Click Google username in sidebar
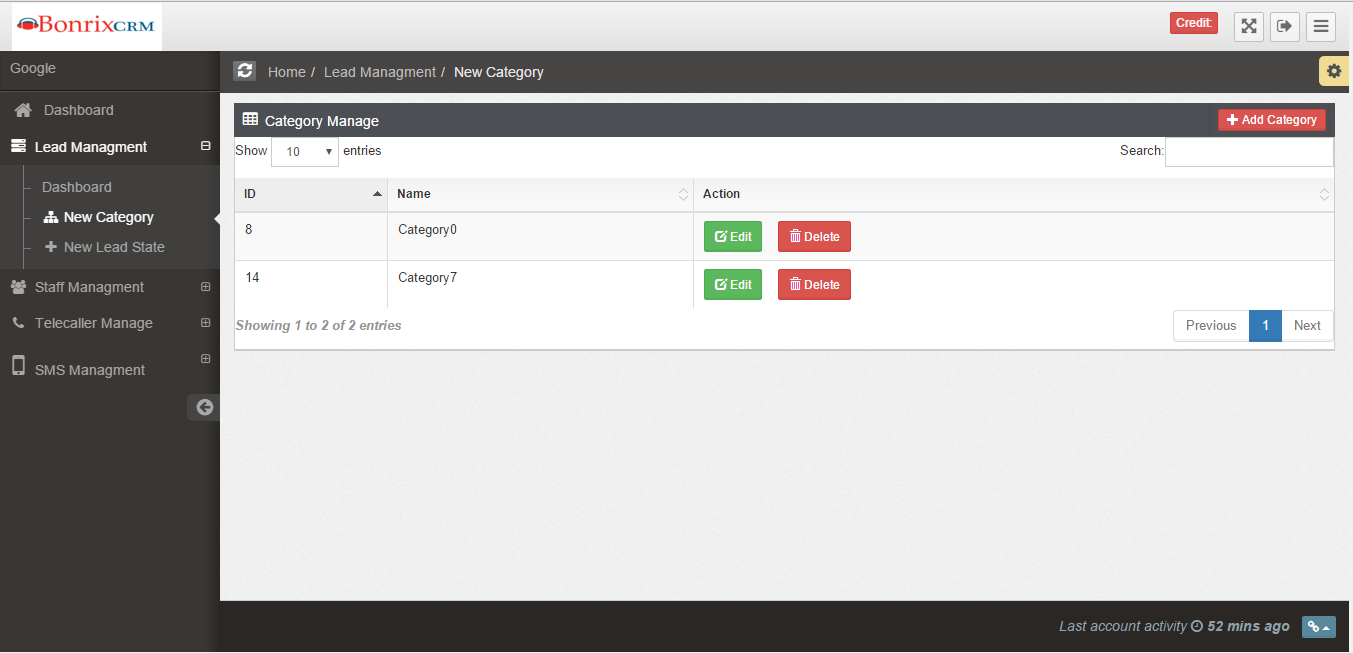The image size is (1353, 653). click(x=33, y=68)
